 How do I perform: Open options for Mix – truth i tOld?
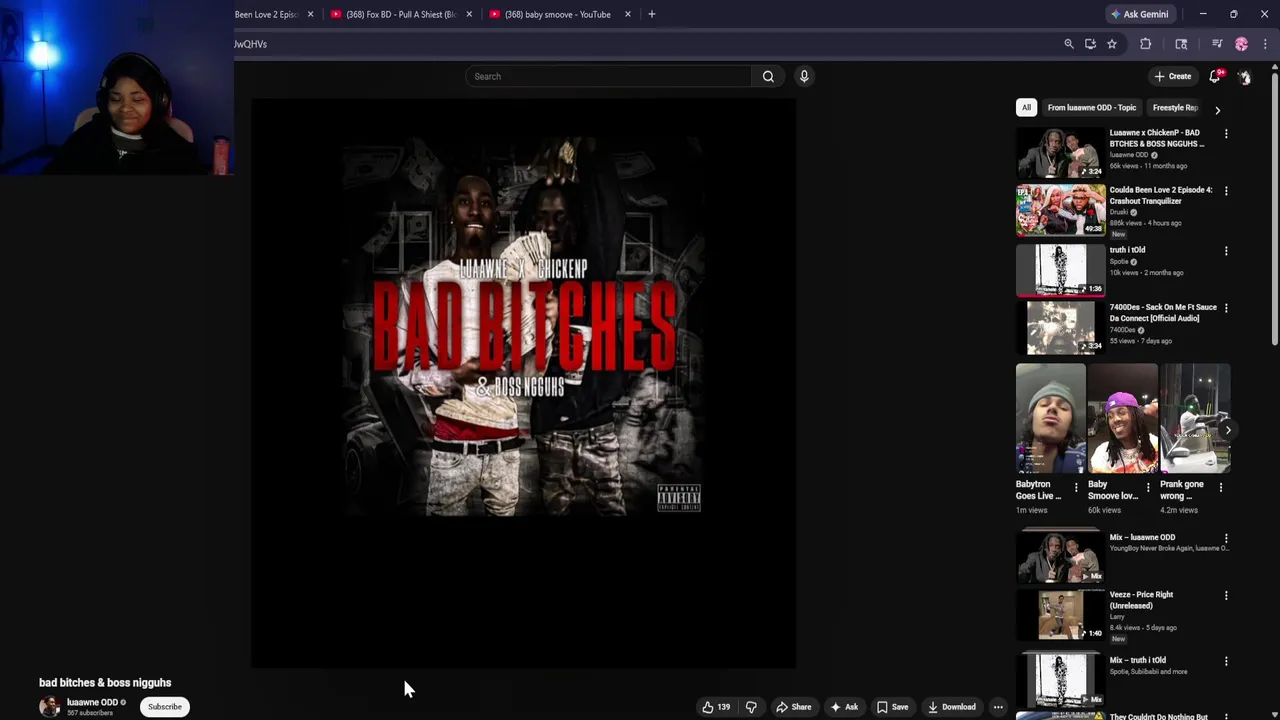[1226, 662]
